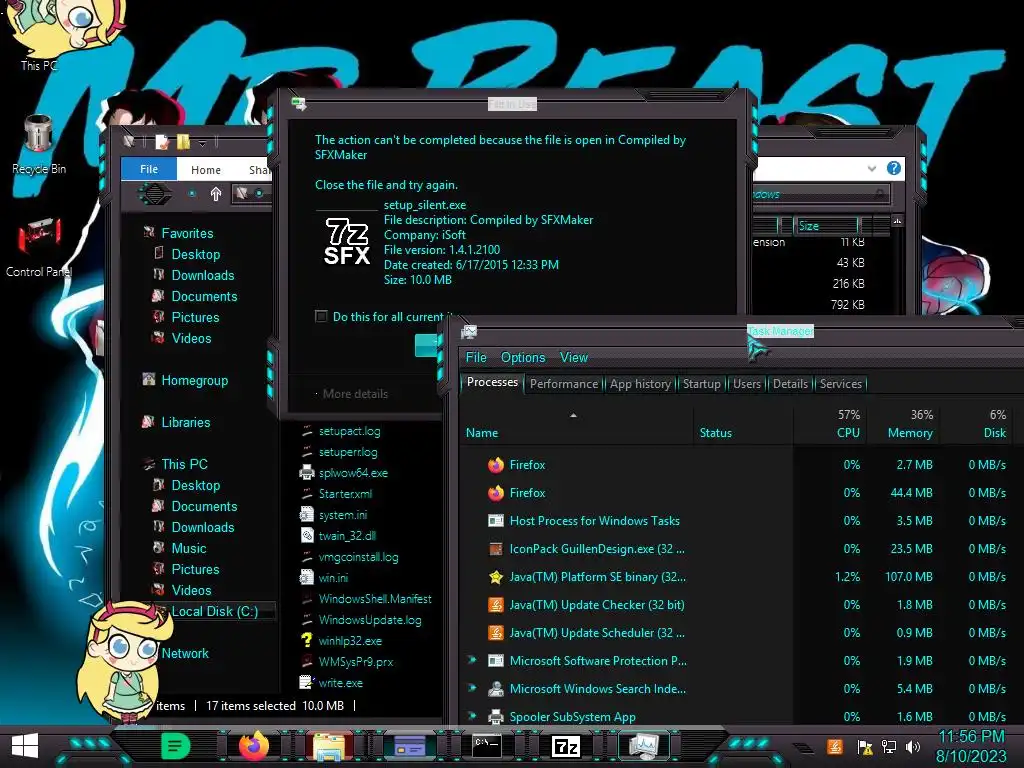Switch to the App history tab
The height and width of the screenshot is (768, 1024).
point(640,384)
